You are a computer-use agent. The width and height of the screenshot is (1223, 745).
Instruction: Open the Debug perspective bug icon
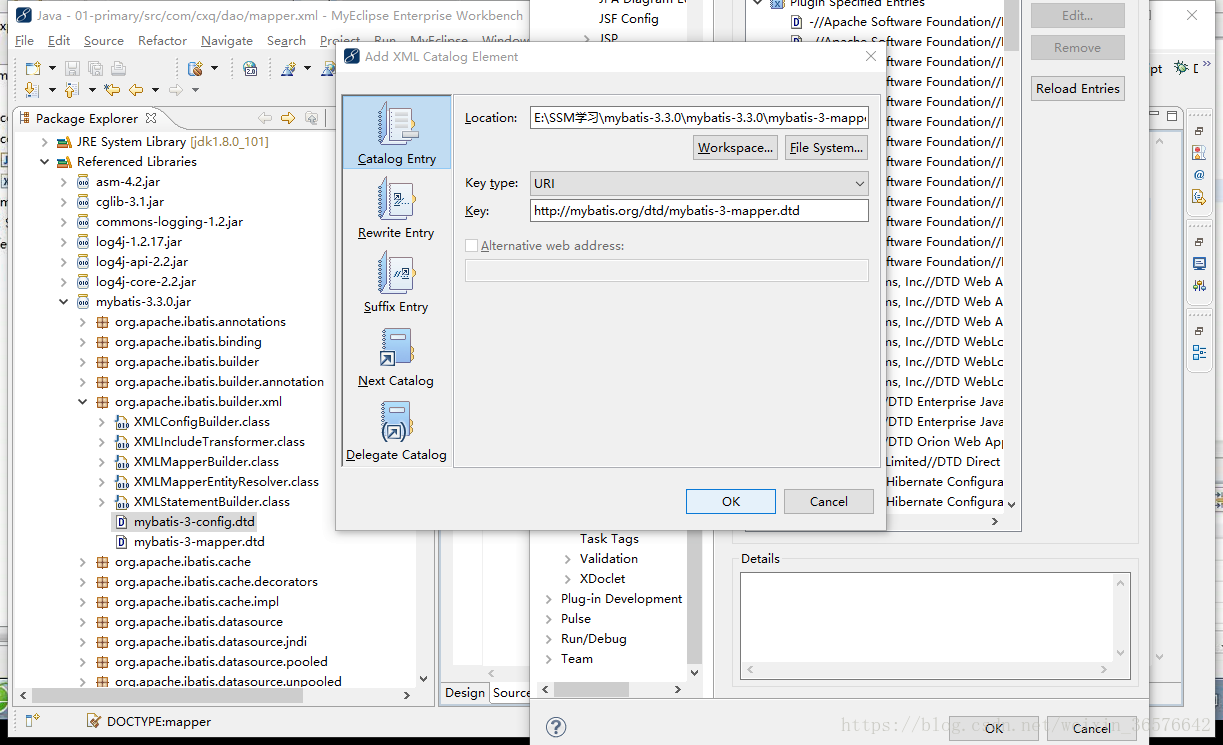(x=1182, y=68)
